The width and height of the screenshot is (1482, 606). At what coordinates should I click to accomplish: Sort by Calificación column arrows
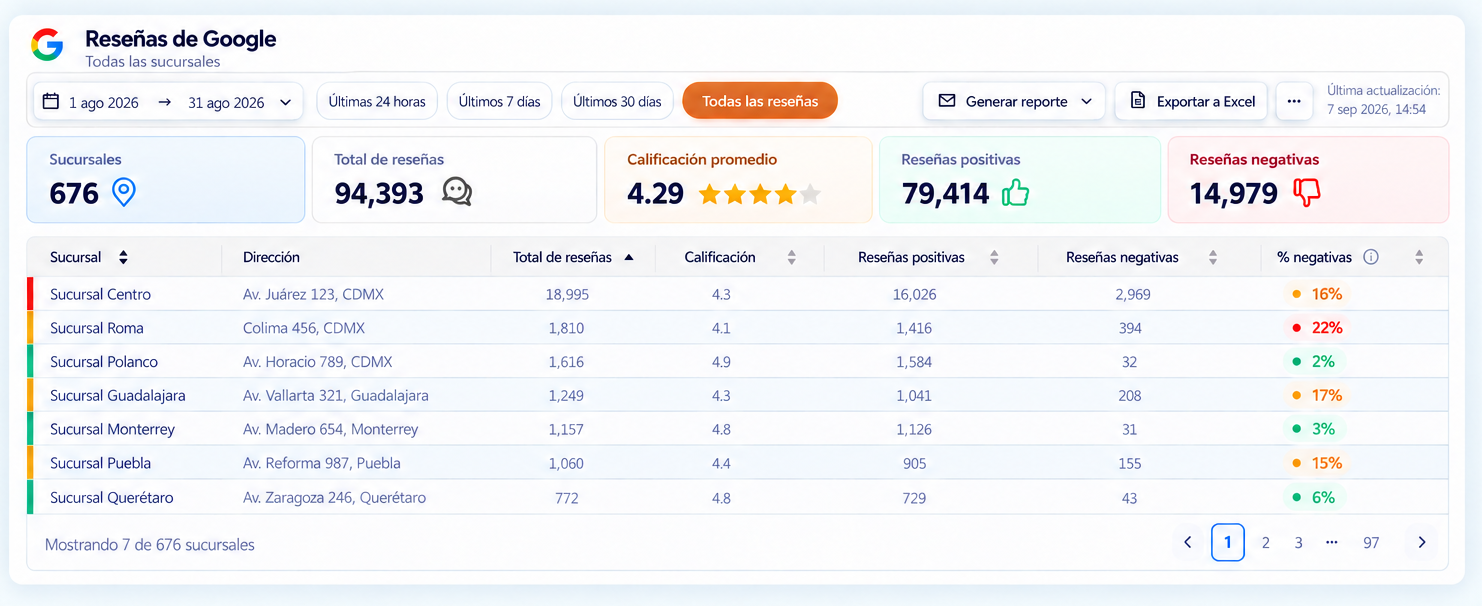tap(792, 257)
